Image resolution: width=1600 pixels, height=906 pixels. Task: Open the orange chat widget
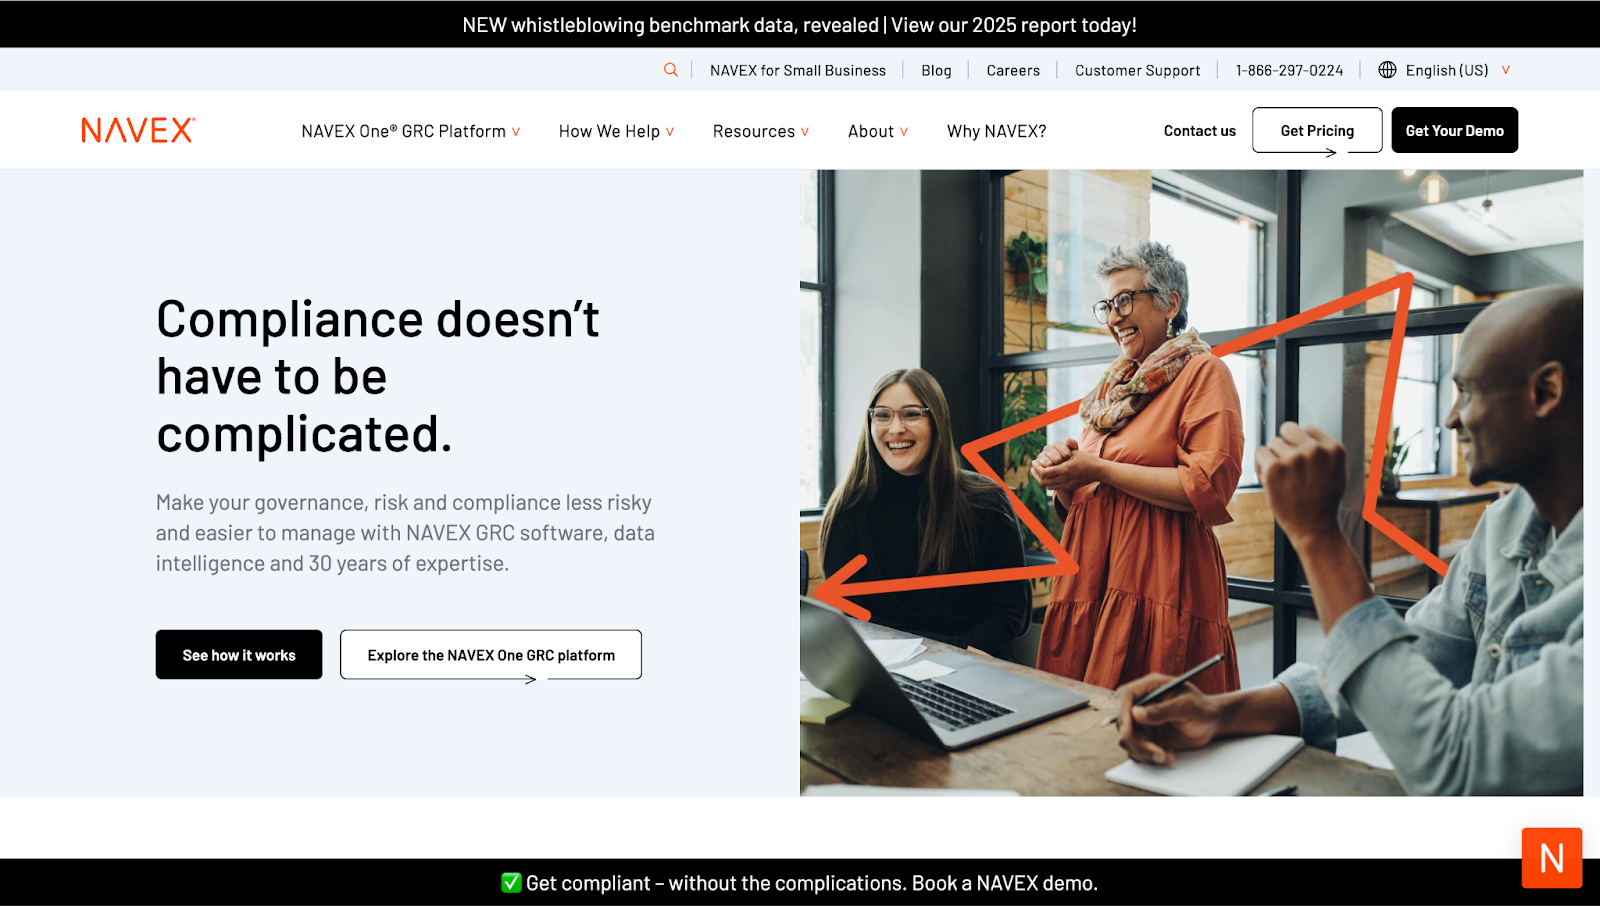coord(1551,857)
